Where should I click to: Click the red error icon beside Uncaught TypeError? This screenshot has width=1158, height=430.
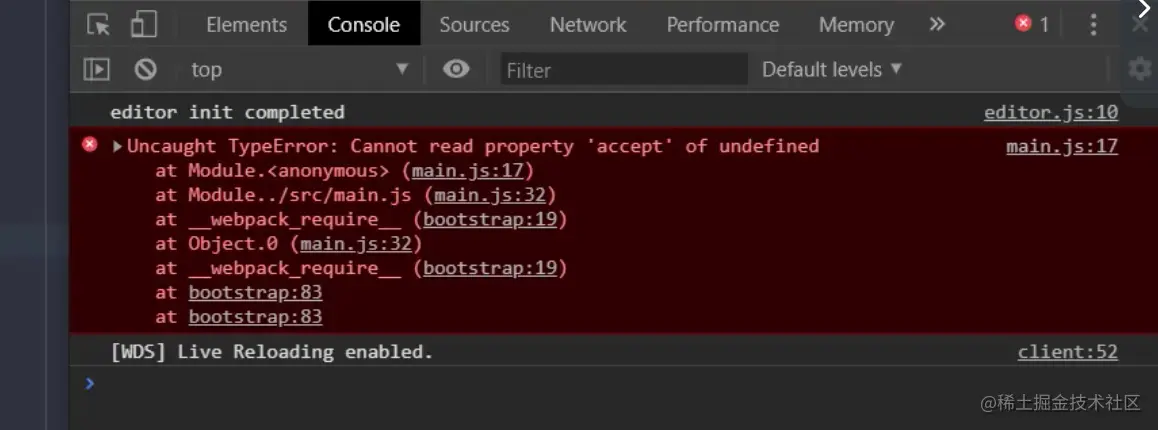coord(89,144)
